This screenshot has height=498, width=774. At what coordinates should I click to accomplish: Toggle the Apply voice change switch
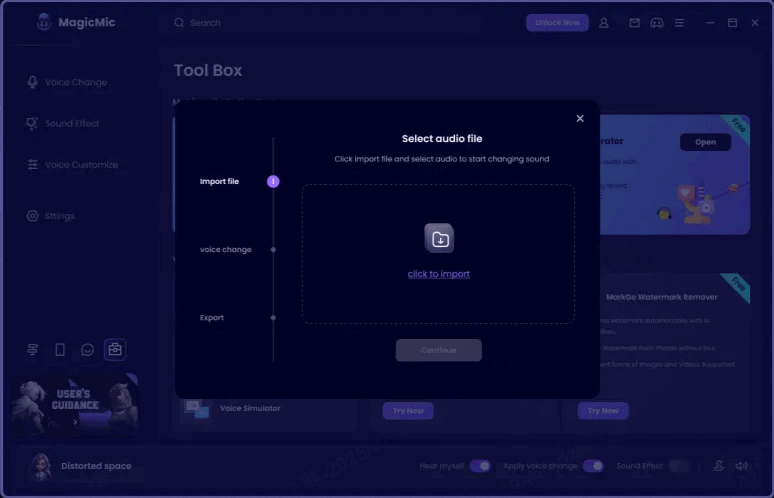pyautogui.click(x=593, y=466)
